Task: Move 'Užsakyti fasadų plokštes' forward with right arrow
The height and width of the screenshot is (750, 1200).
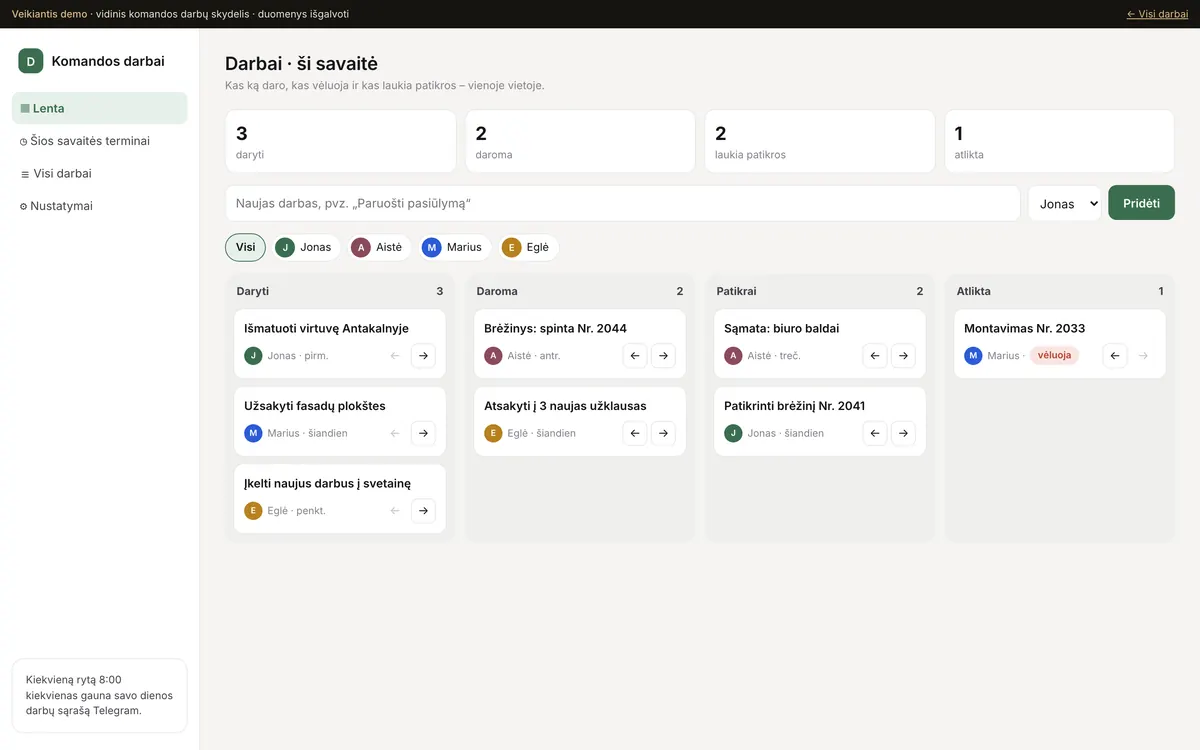Action: point(423,433)
